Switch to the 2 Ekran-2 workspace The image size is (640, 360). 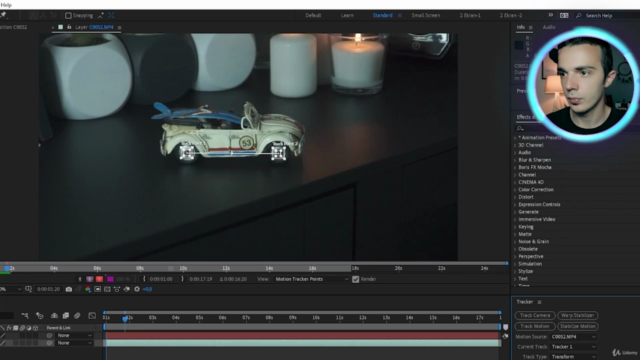click(511, 16)
